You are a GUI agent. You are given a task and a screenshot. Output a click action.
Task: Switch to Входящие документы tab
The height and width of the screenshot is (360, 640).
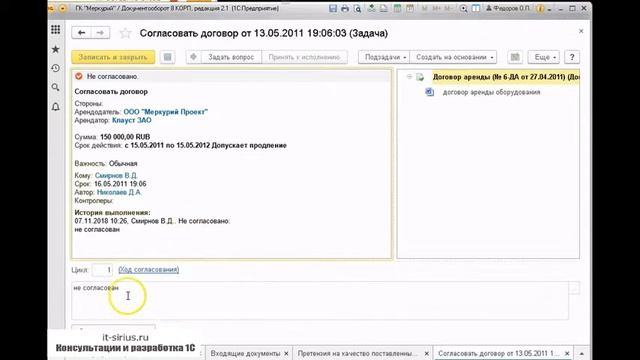pos(245,353)
